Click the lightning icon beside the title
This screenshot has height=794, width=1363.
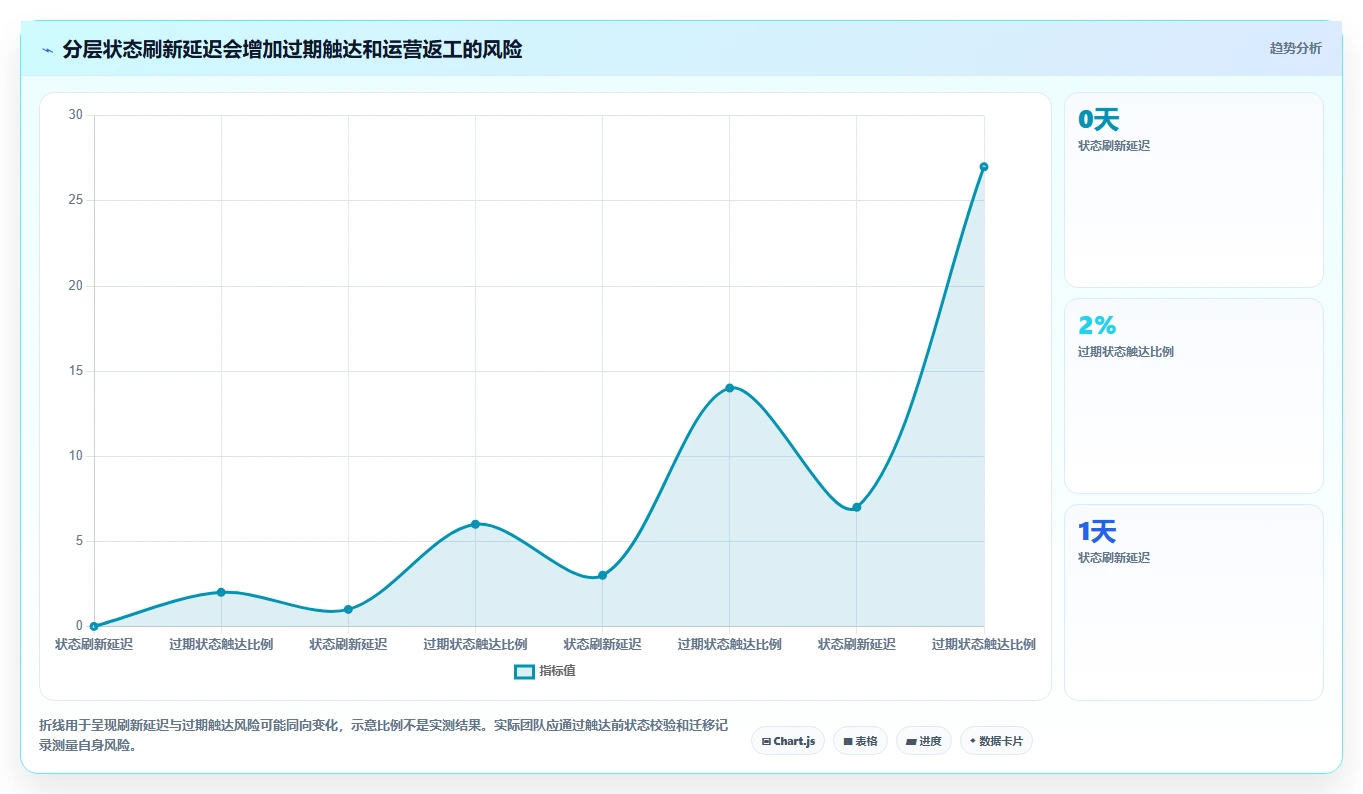point(47,50)
